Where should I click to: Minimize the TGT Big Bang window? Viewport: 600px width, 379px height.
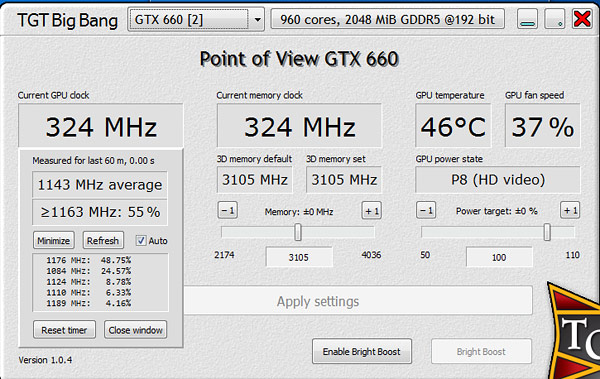point(527,19)
